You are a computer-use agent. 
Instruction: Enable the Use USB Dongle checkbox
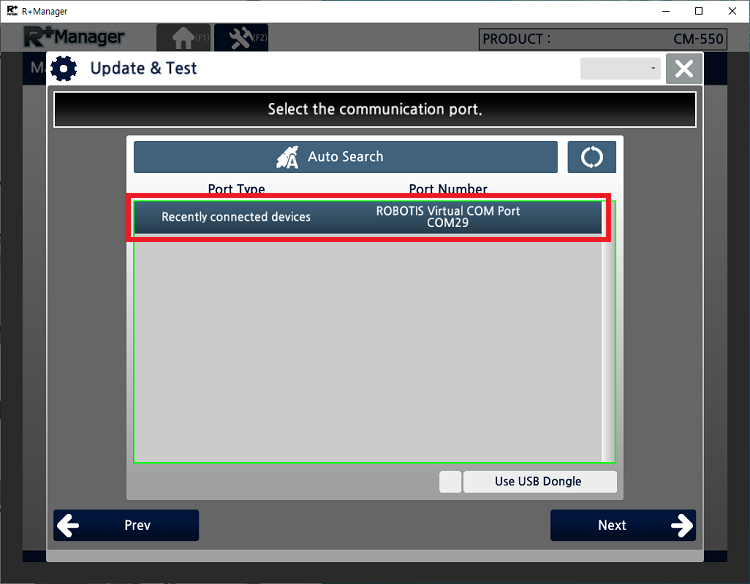coord(450,481)
